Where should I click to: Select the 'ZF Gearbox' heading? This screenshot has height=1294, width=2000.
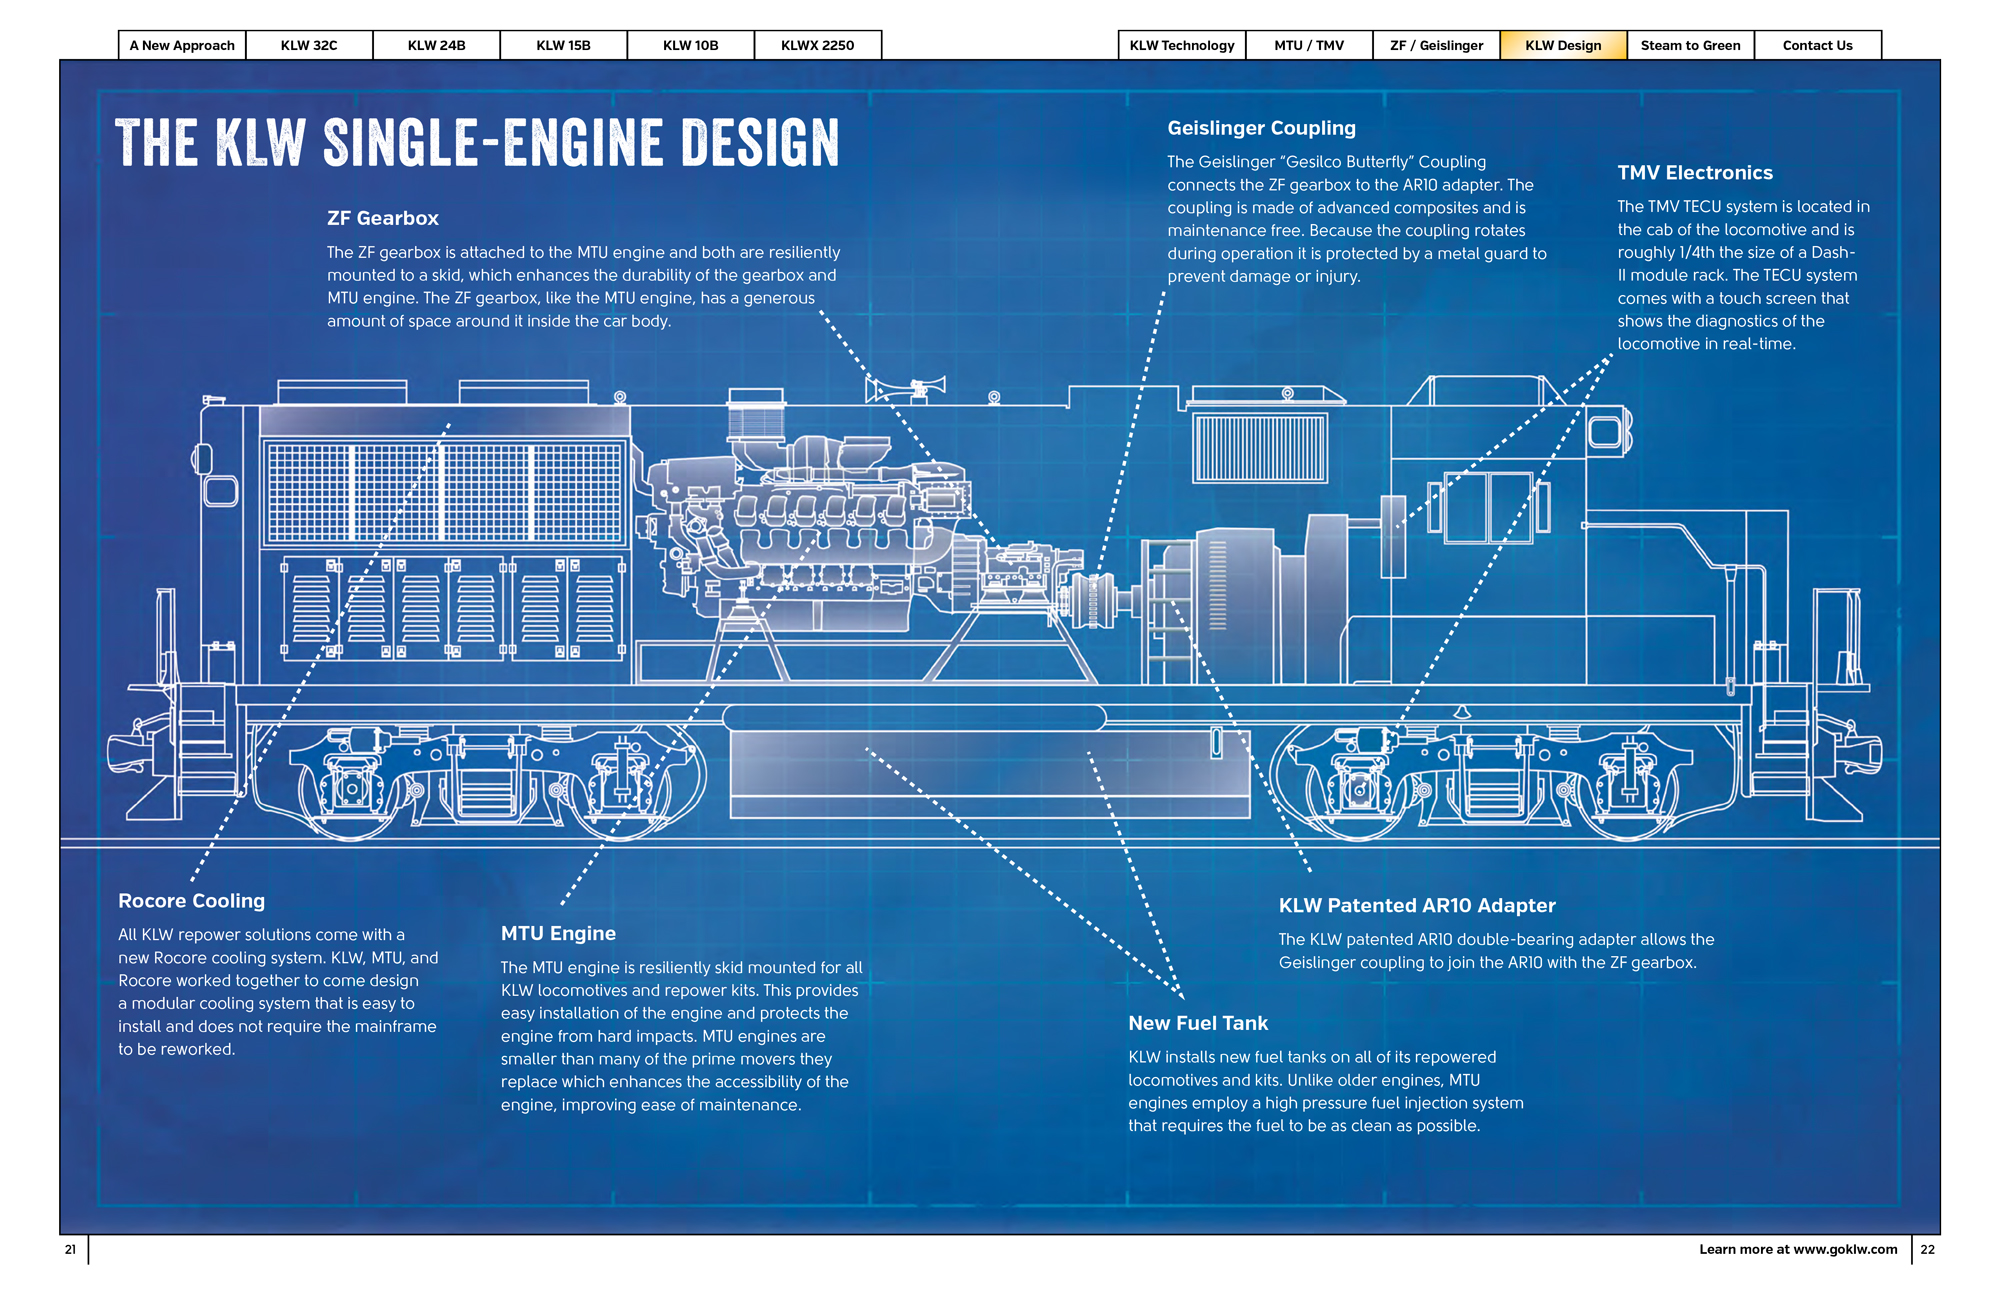pos(383,218)
